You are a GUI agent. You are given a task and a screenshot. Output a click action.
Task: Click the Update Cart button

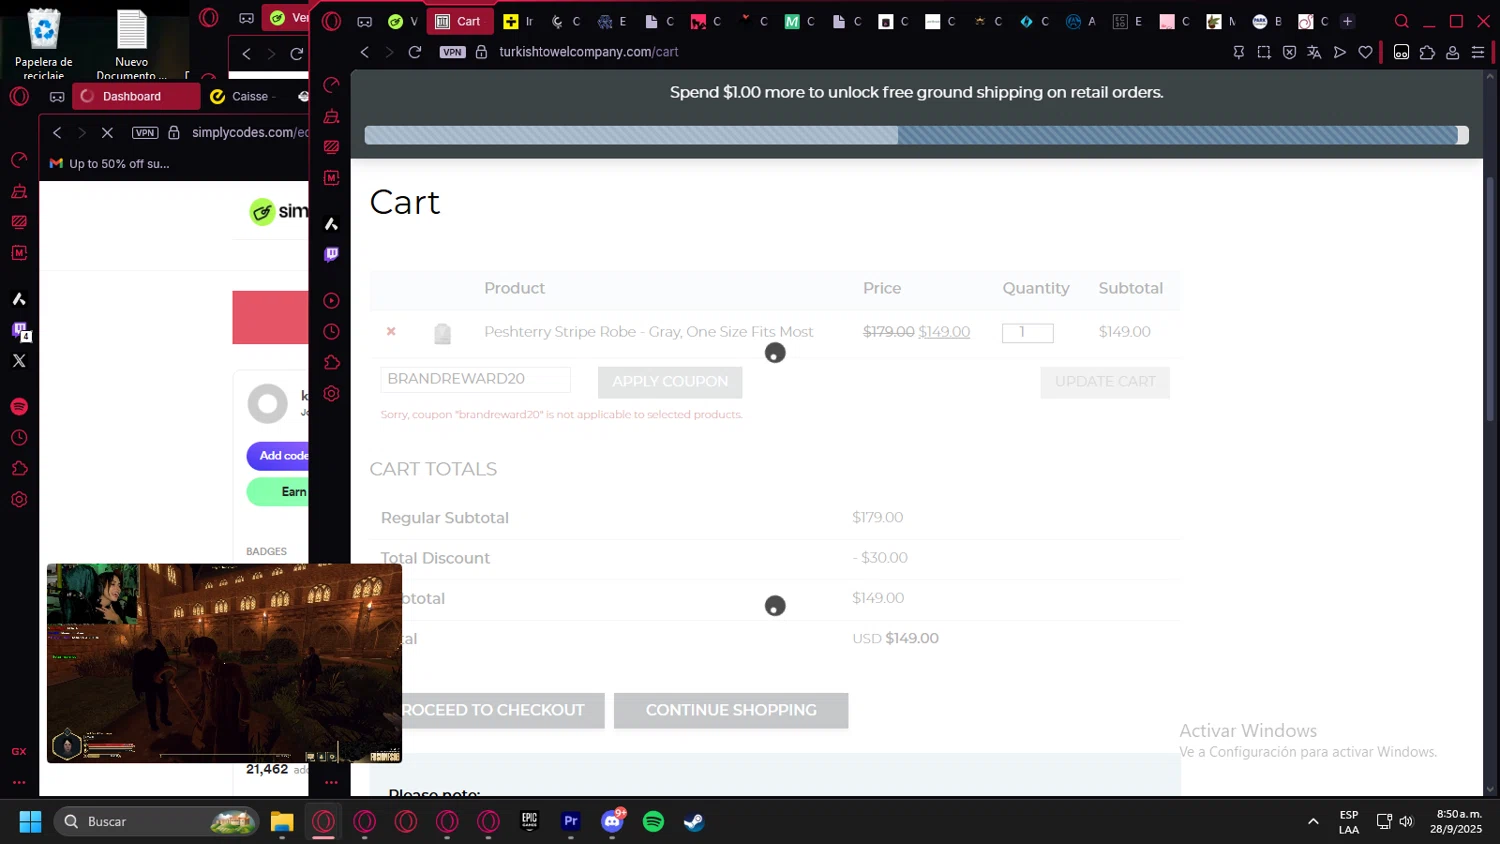[x=1105, y=382]
